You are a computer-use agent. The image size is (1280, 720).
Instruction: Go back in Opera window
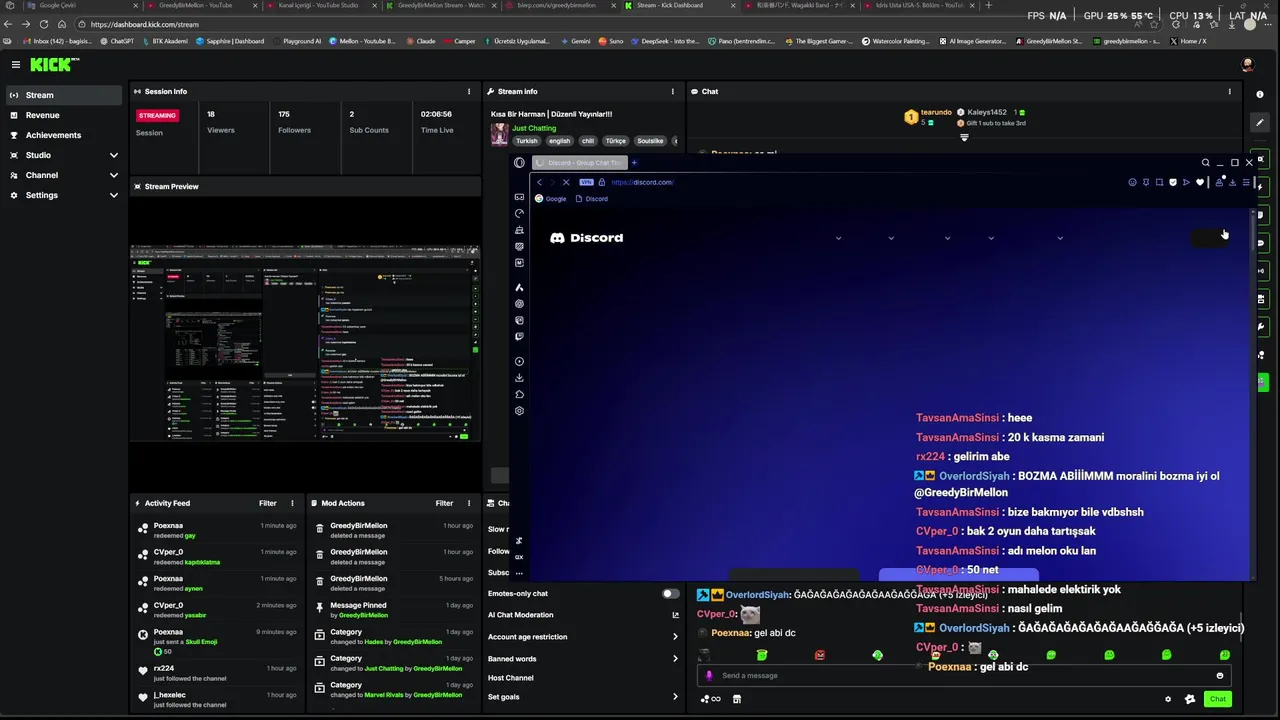(x=539, y=182)
